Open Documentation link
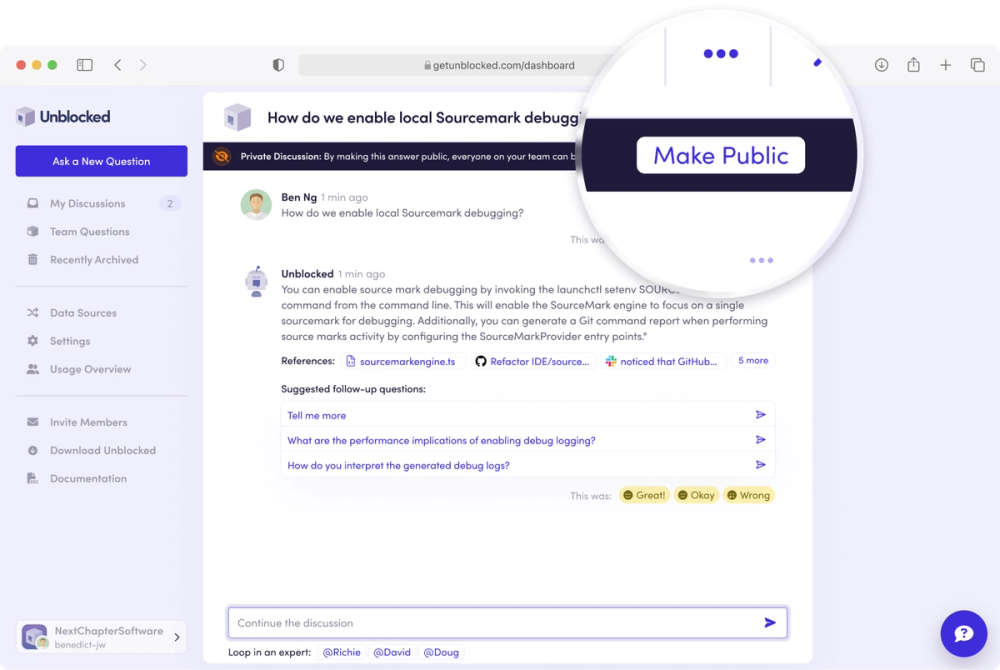The width and height of the screenshot is (1000, 670). [88, 478]
